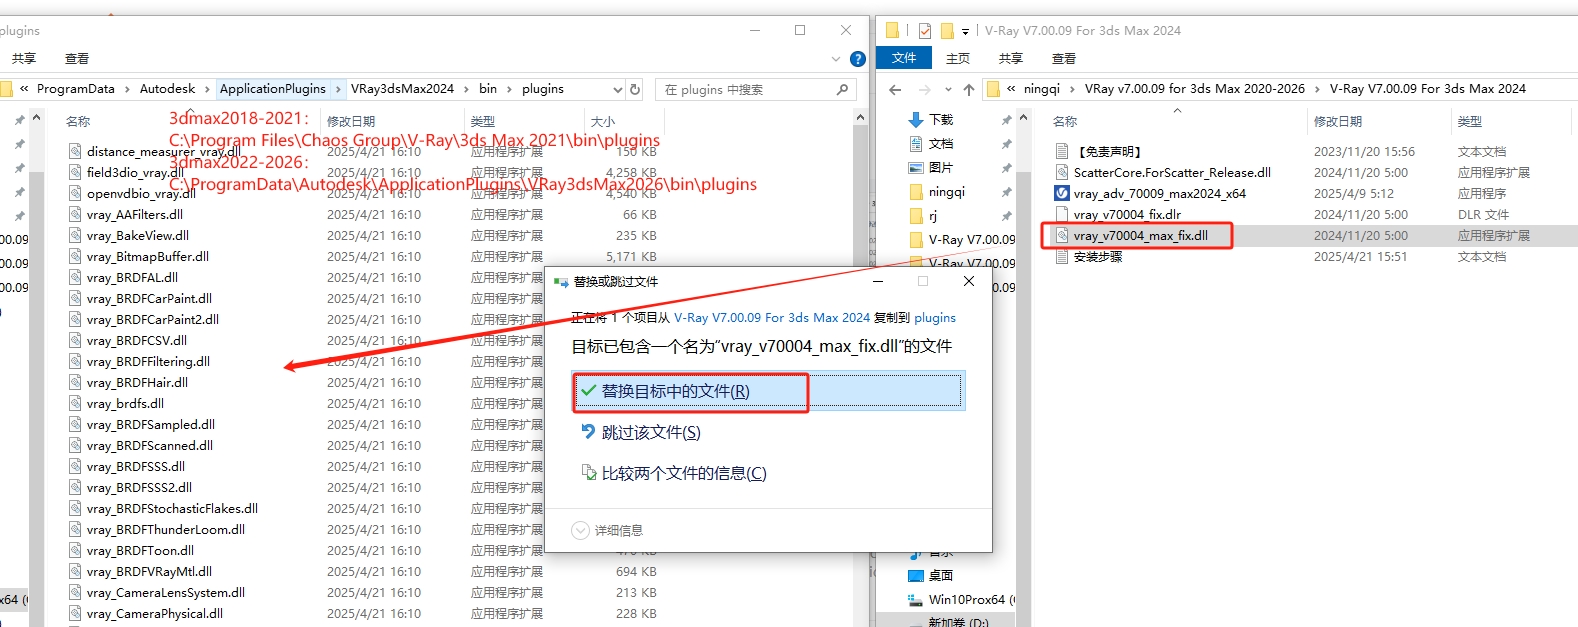Select the ningqi breadcrumb in right window
This screenshot has width=1578, height=627.
(x=1042, y=89)
